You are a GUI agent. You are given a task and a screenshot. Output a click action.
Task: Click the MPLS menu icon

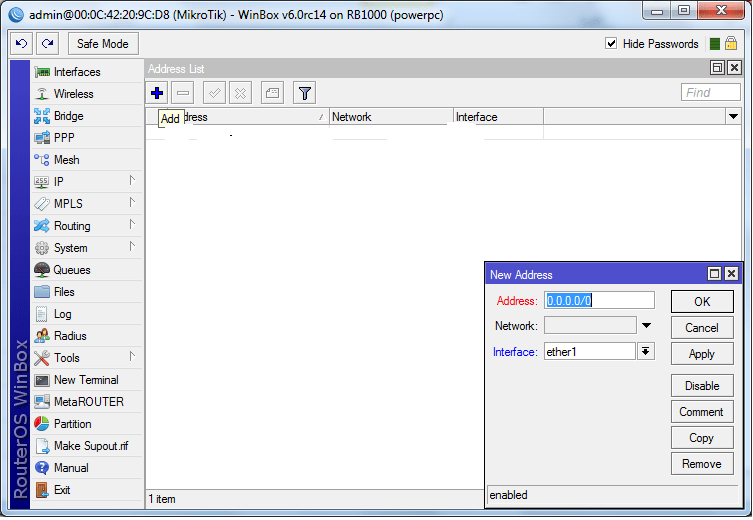point(42,204)
